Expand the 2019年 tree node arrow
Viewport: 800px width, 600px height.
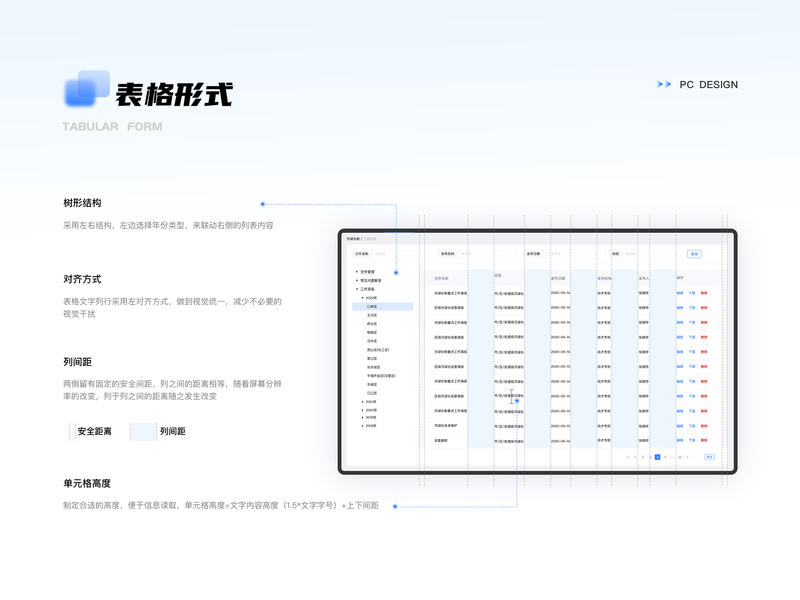pos(363,417)
